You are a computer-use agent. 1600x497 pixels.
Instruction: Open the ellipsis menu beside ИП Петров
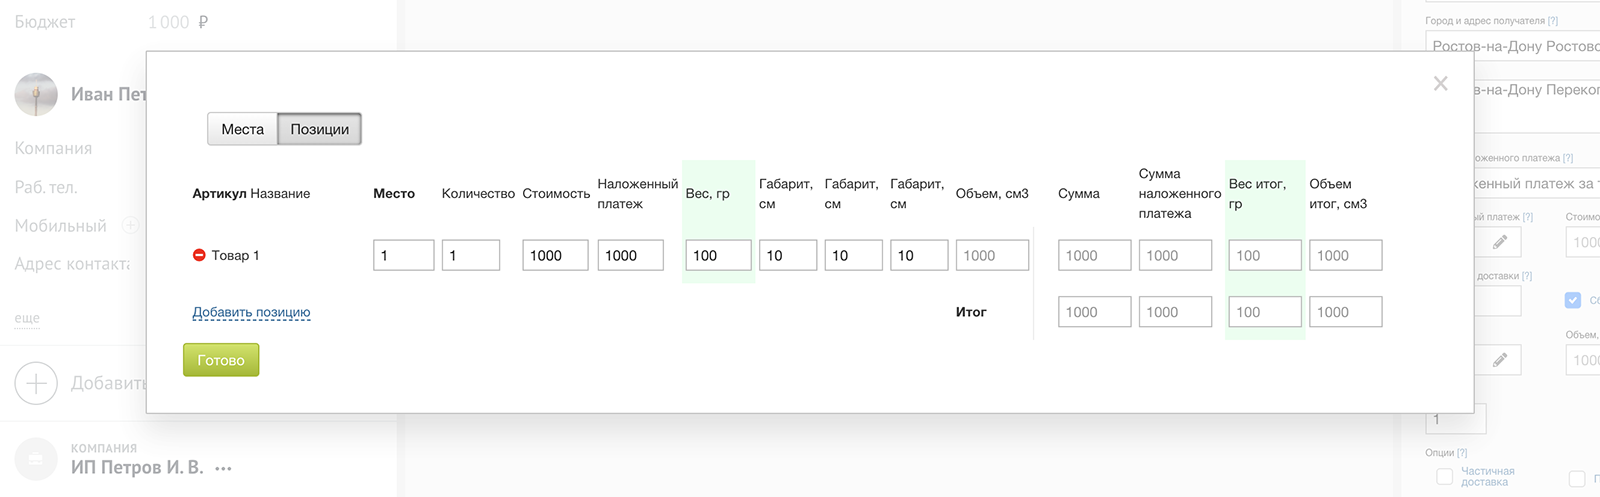[223, 468]
